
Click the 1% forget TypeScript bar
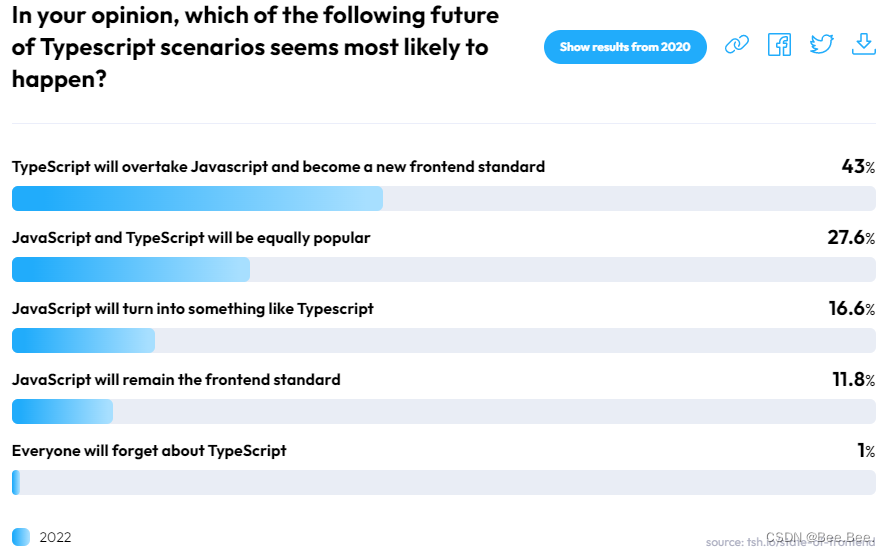[16, 483]
